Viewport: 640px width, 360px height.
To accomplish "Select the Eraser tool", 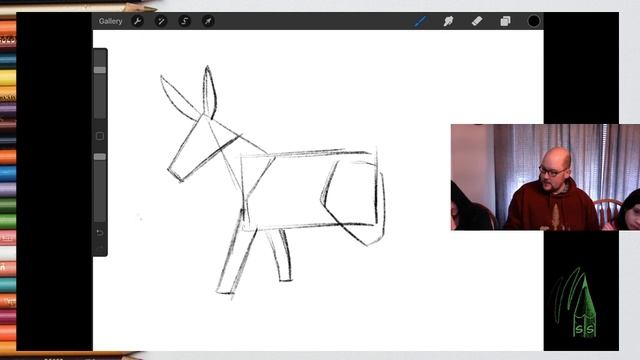I will tap(477, 21).
